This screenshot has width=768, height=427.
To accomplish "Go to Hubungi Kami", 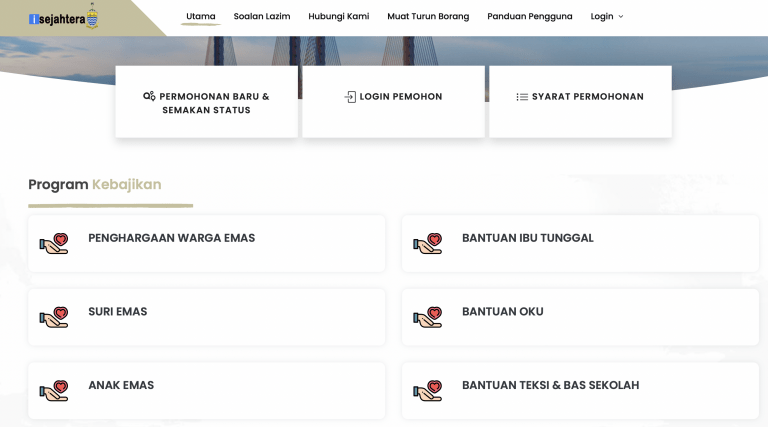I will [x=338, y=16].
